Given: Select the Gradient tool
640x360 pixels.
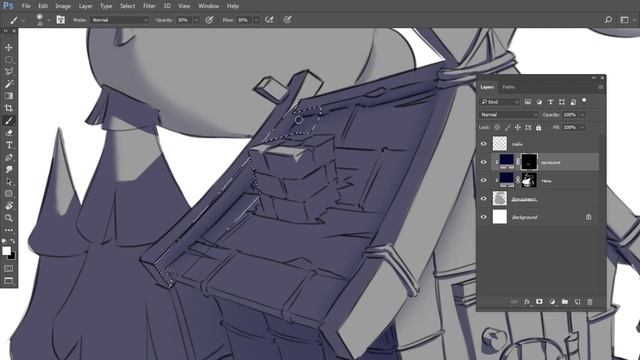Looking at the screenshot, I should pyautogui.click(x=9, y=96).
